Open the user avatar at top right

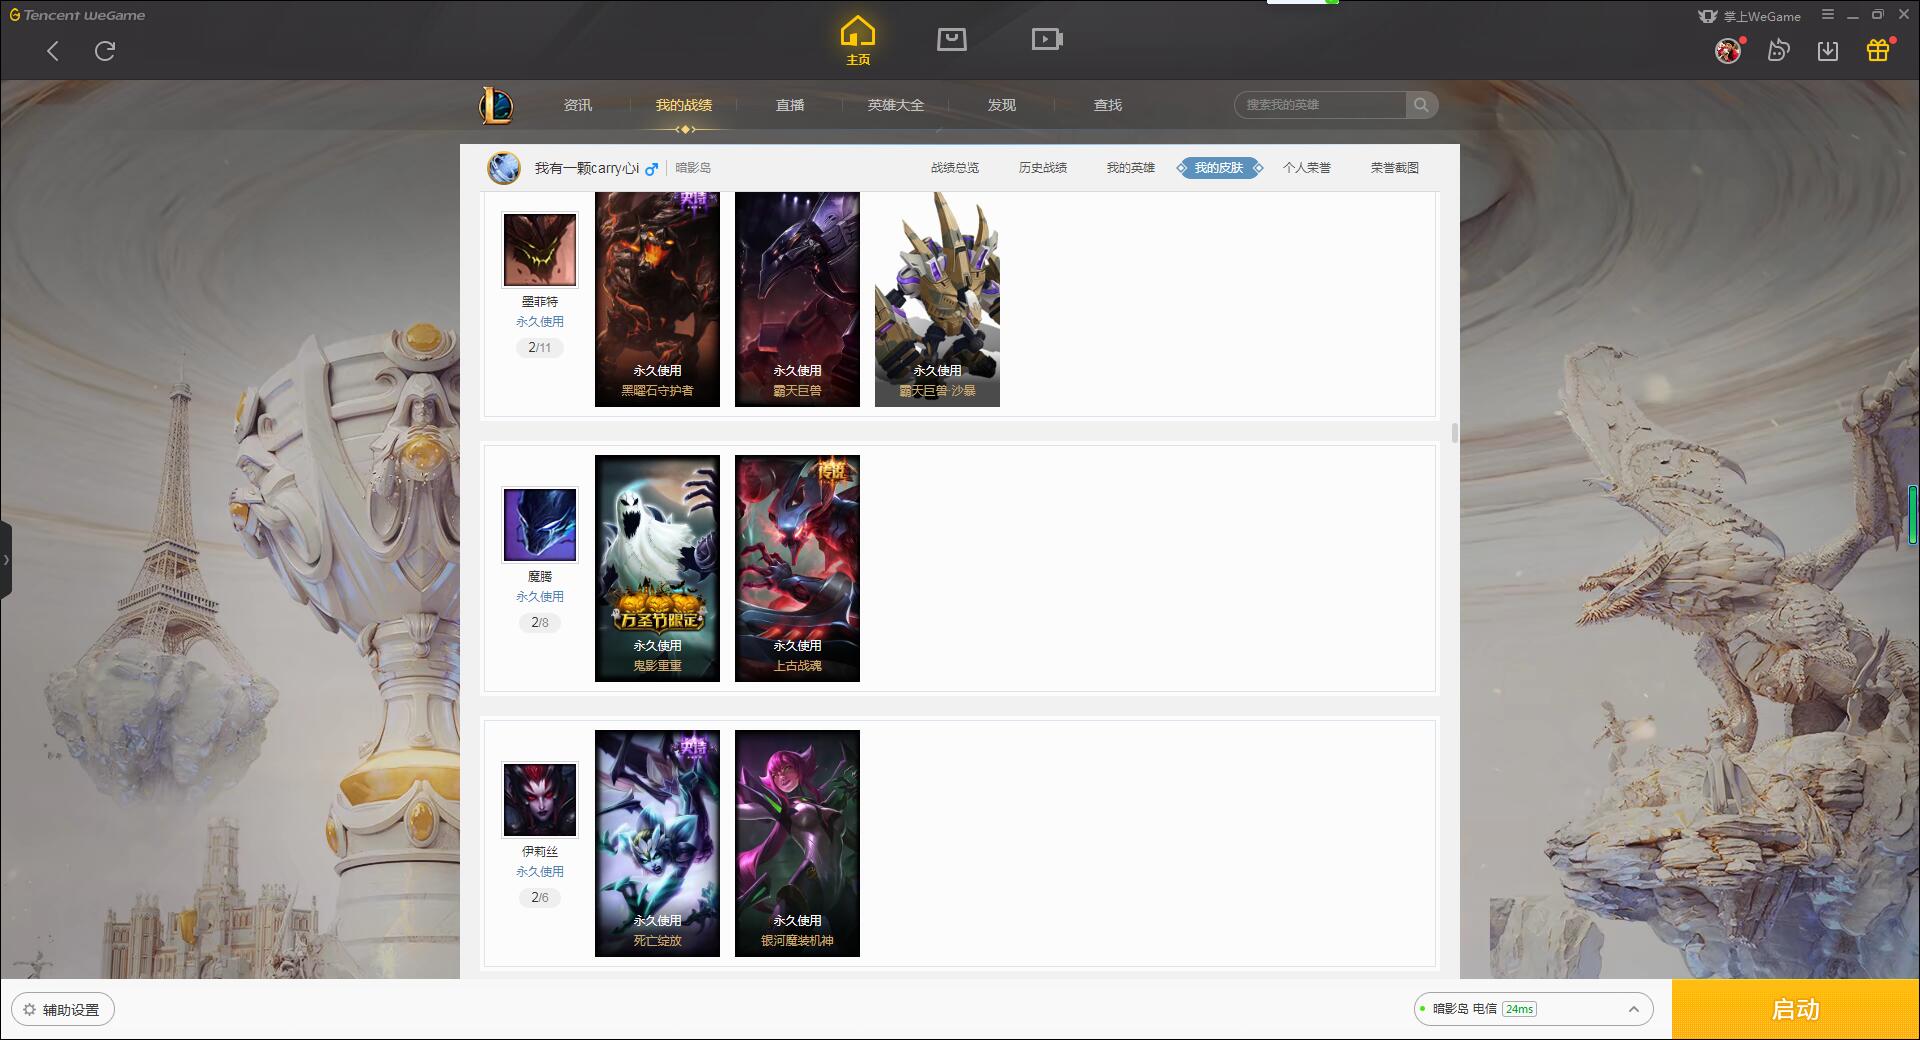coord(1728,50)
